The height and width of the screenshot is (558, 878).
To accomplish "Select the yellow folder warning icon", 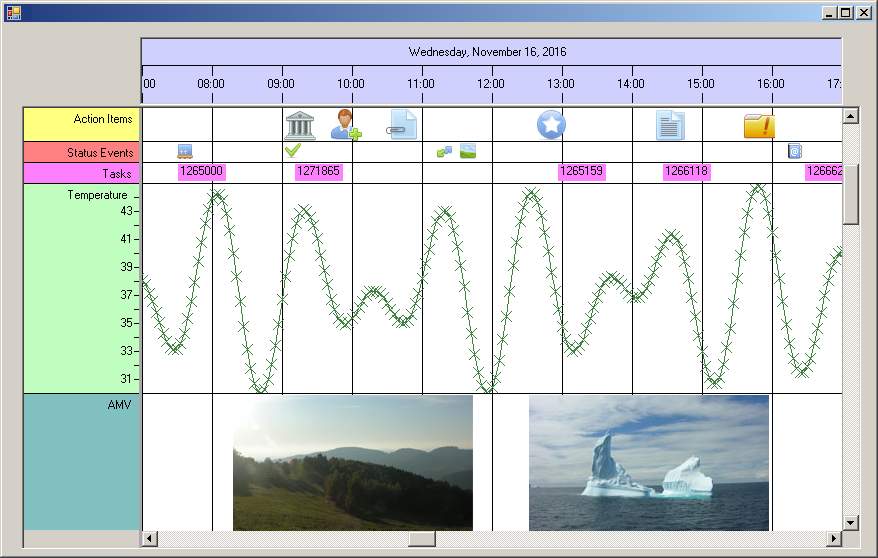I will coord(759,125).
